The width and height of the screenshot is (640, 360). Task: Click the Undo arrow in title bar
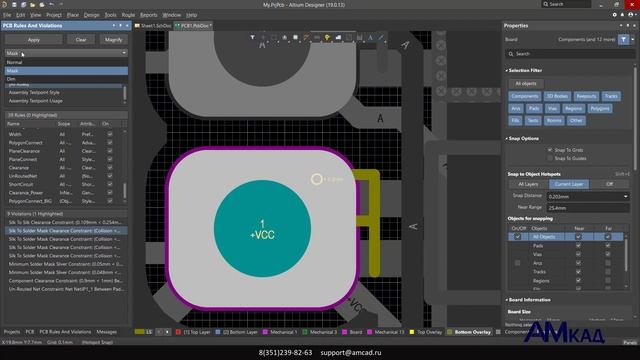[x=51, y=4]
